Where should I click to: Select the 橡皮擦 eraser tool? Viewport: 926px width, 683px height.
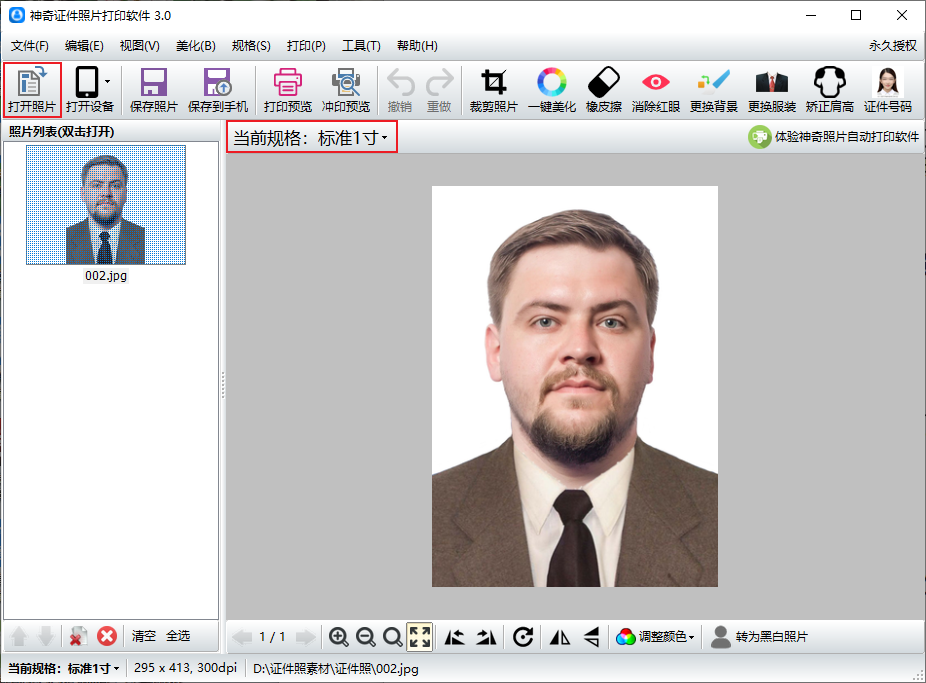click(x=604, y=90)
